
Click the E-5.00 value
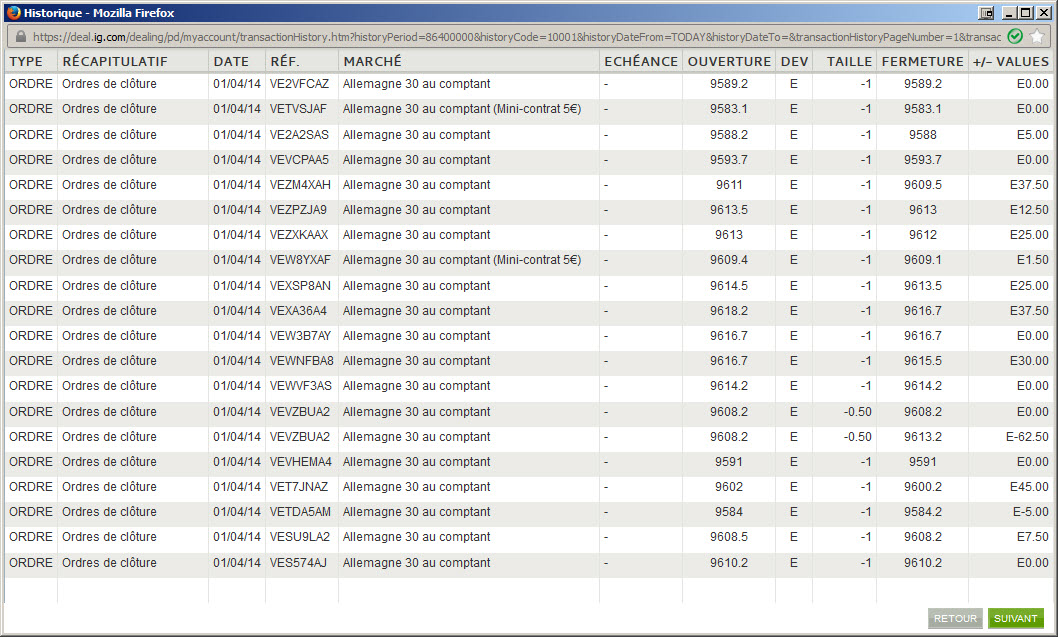click(x=1030, y=512)
